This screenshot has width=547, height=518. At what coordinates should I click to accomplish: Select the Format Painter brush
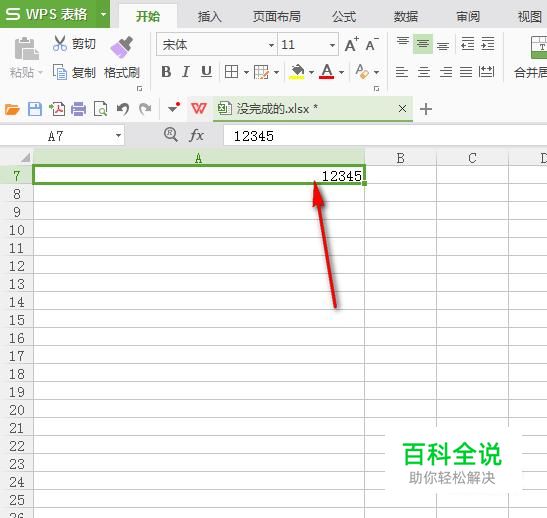(122, 47)
